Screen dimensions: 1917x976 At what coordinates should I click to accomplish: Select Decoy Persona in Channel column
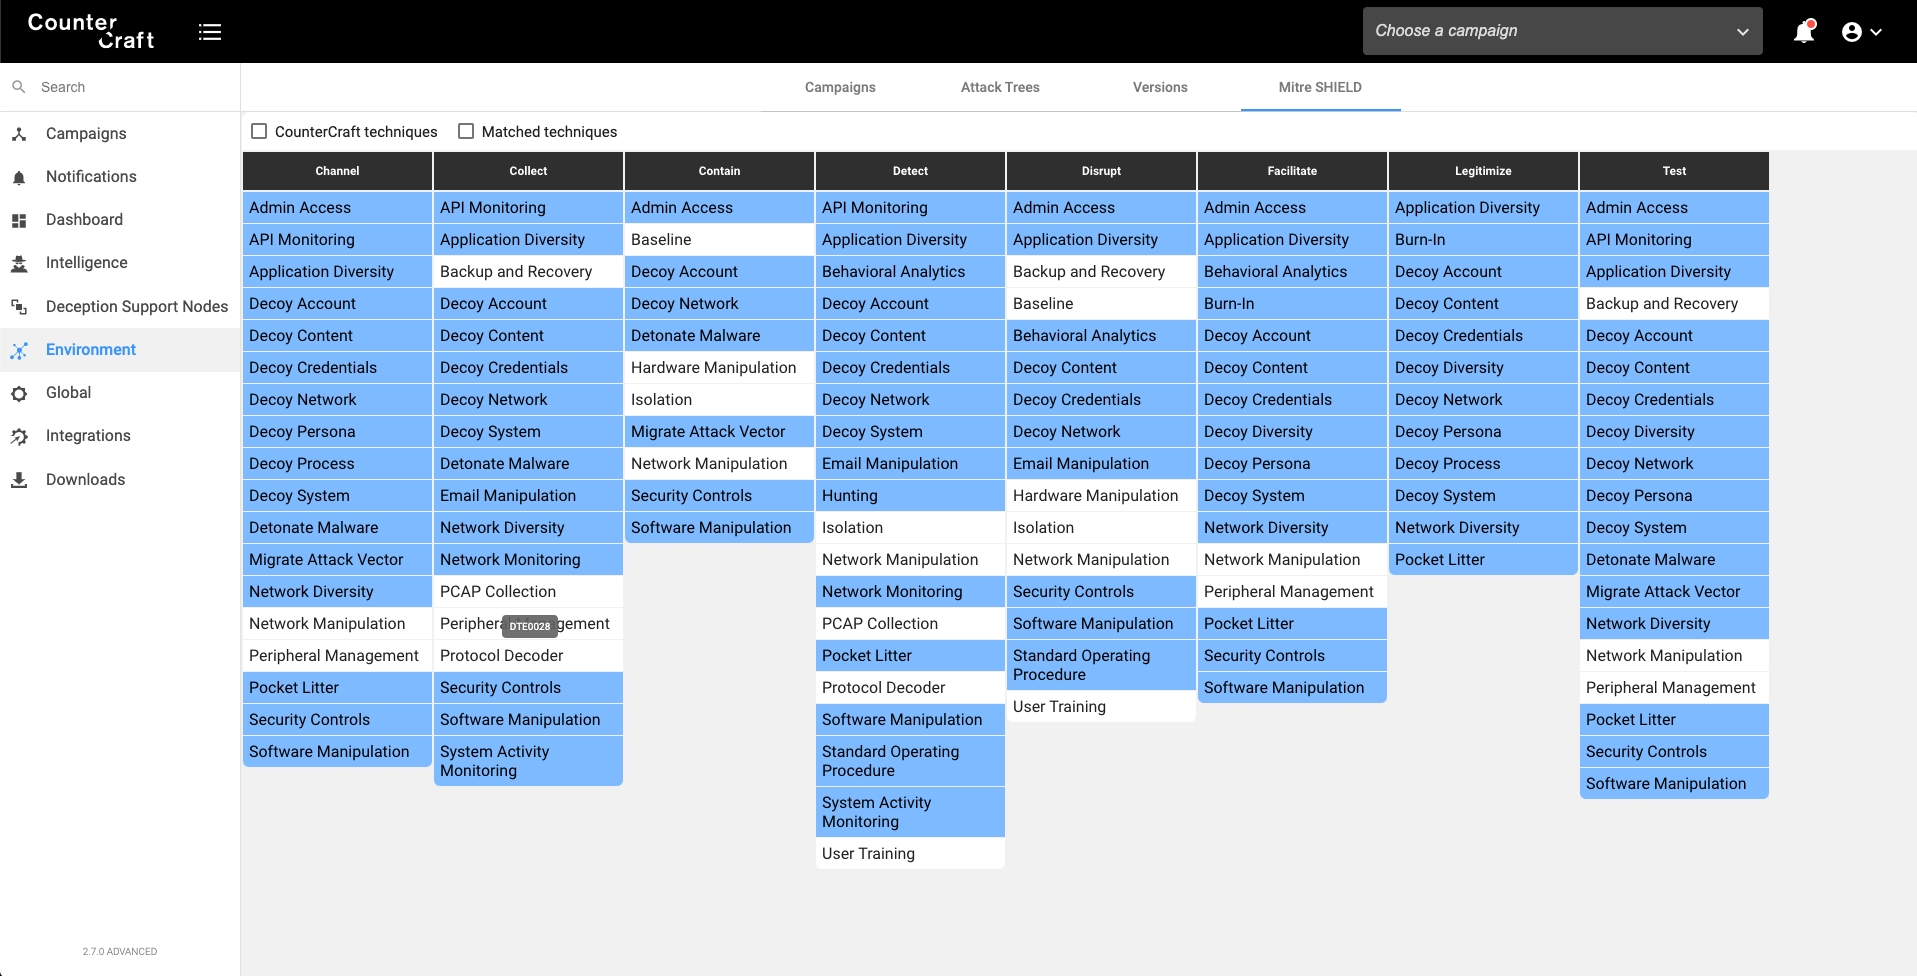[x=337, y=432]
